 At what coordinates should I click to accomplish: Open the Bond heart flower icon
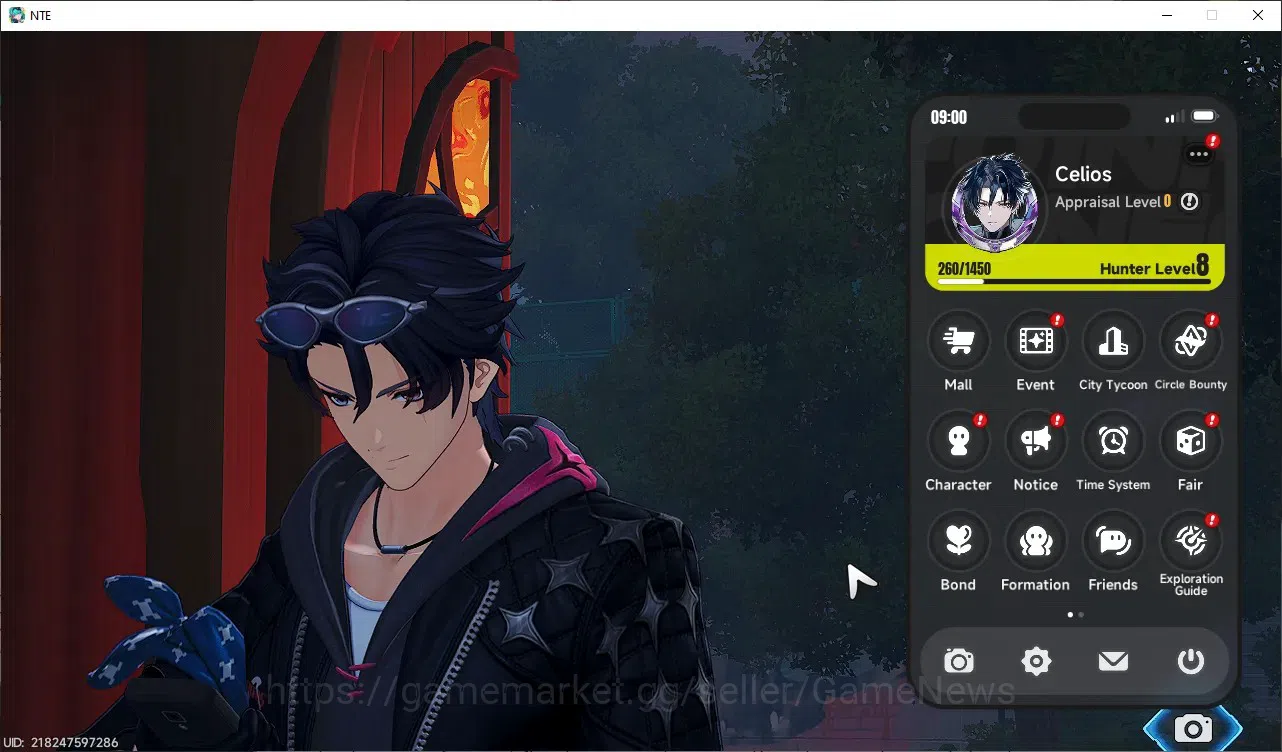958,541
